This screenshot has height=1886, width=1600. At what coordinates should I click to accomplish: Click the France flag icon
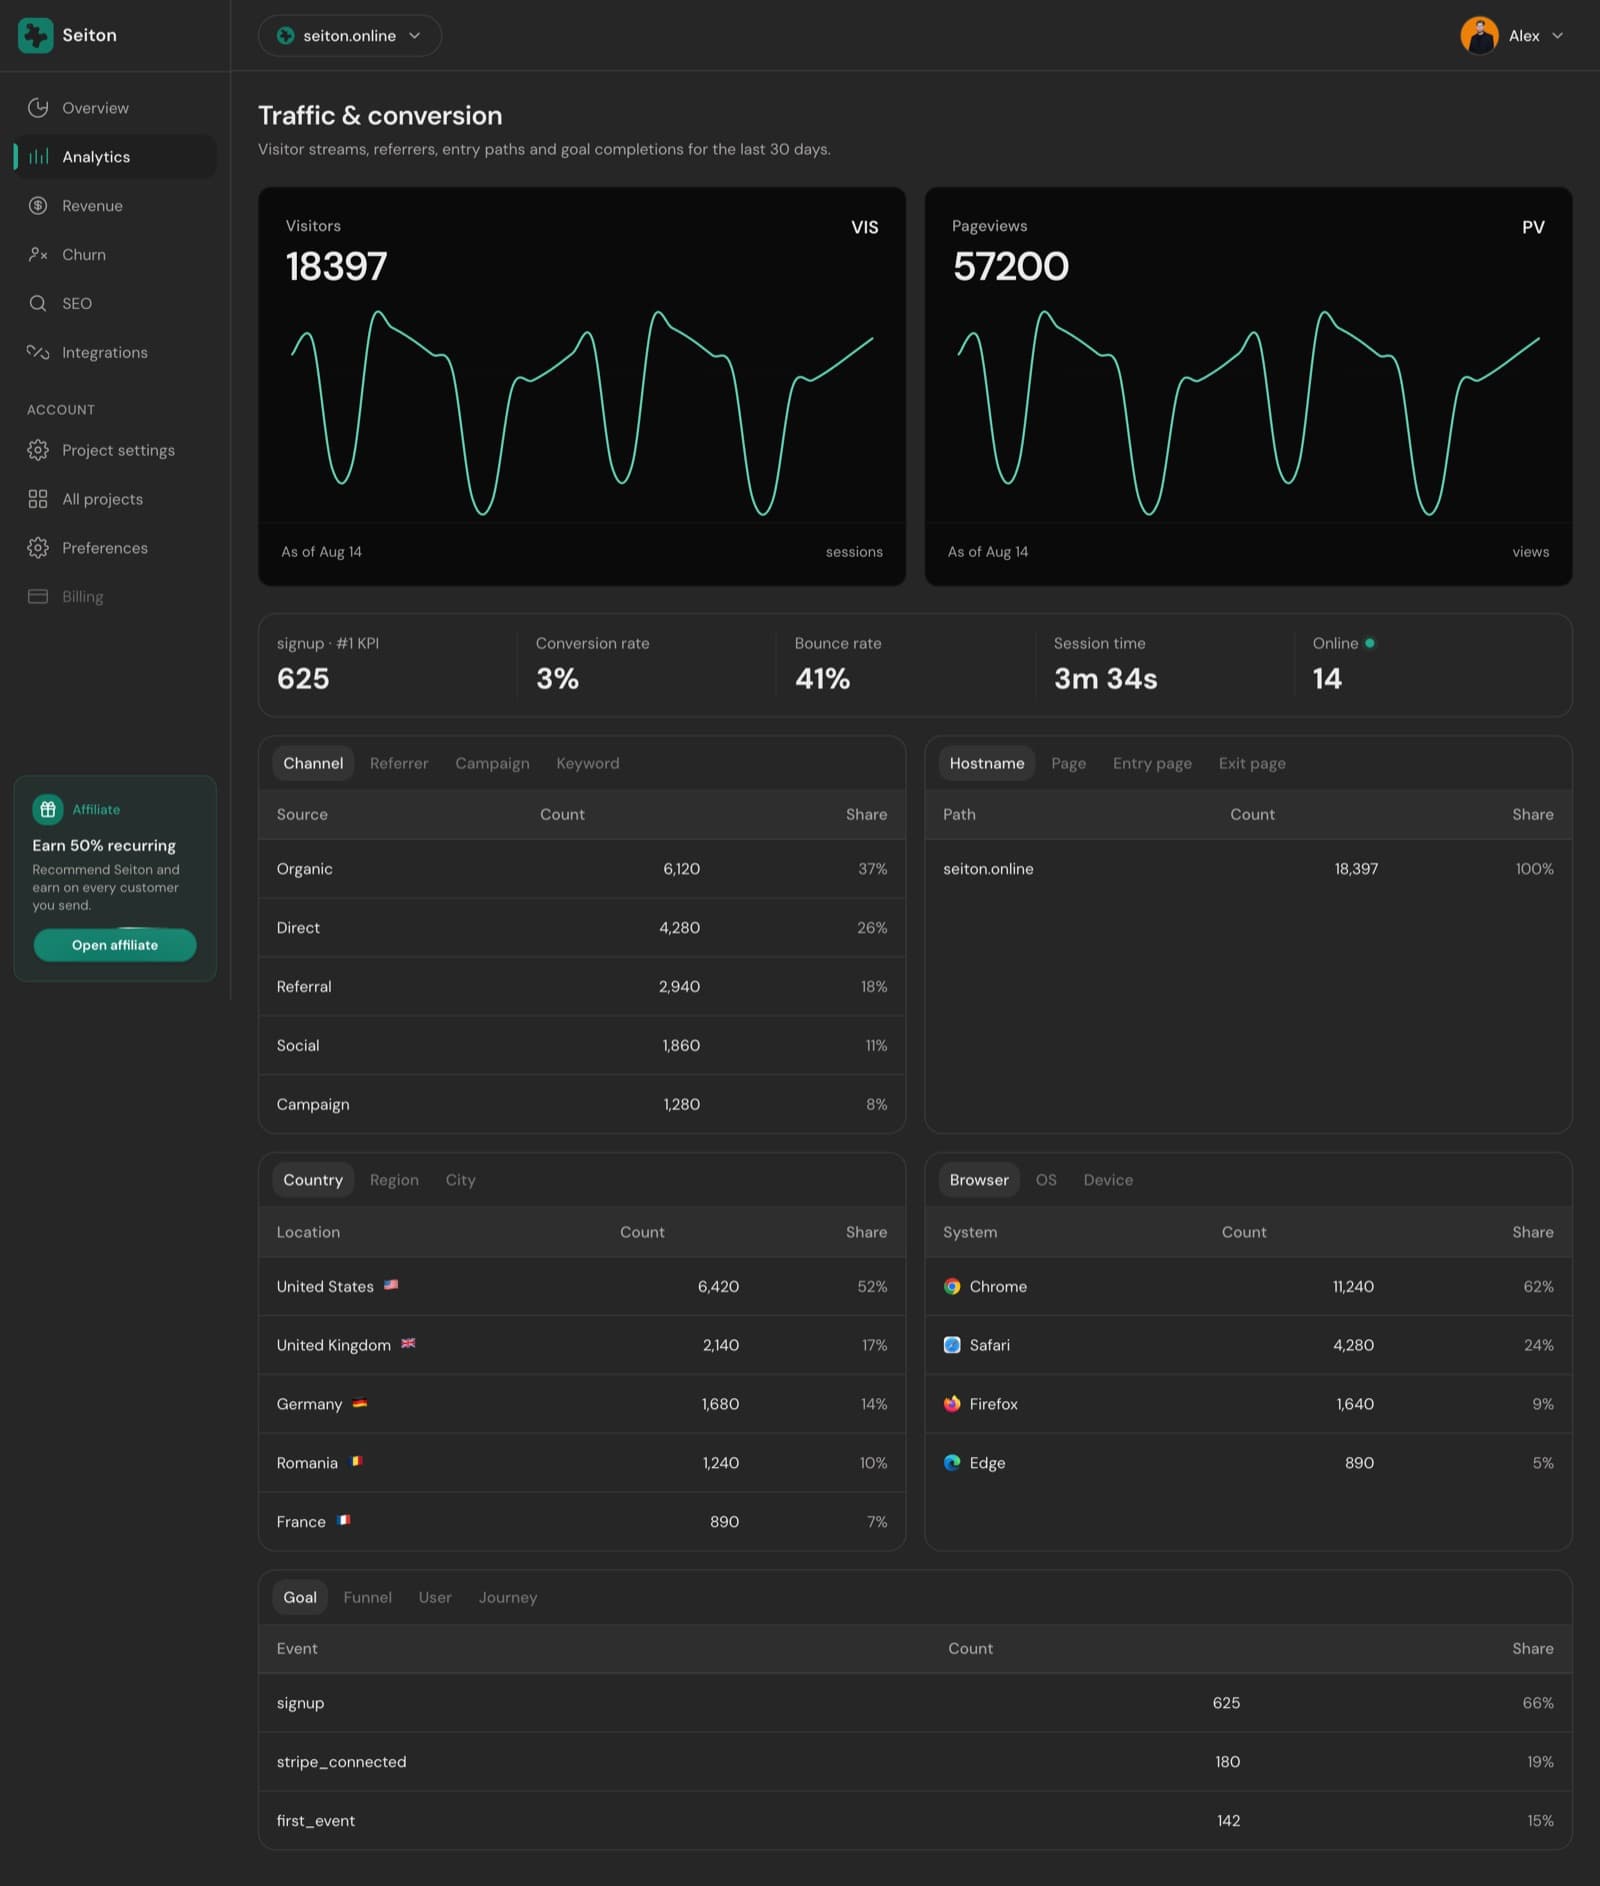pyautogui.click(x=344, y=1522)
